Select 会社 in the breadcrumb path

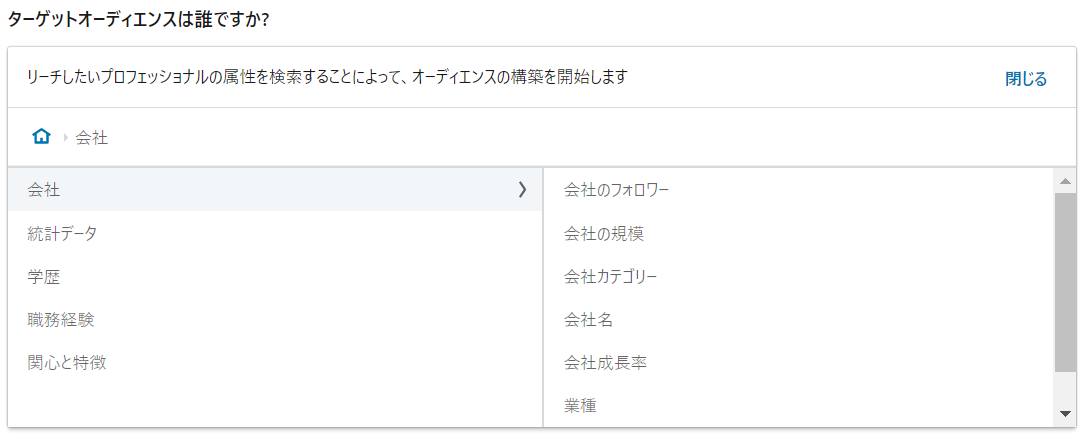click(92, 138)
